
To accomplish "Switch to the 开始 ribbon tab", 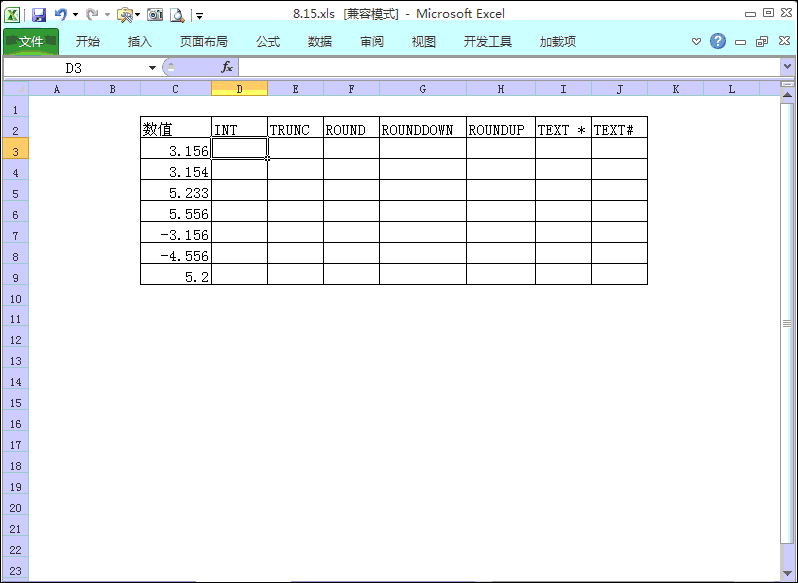I will point(88,42).
